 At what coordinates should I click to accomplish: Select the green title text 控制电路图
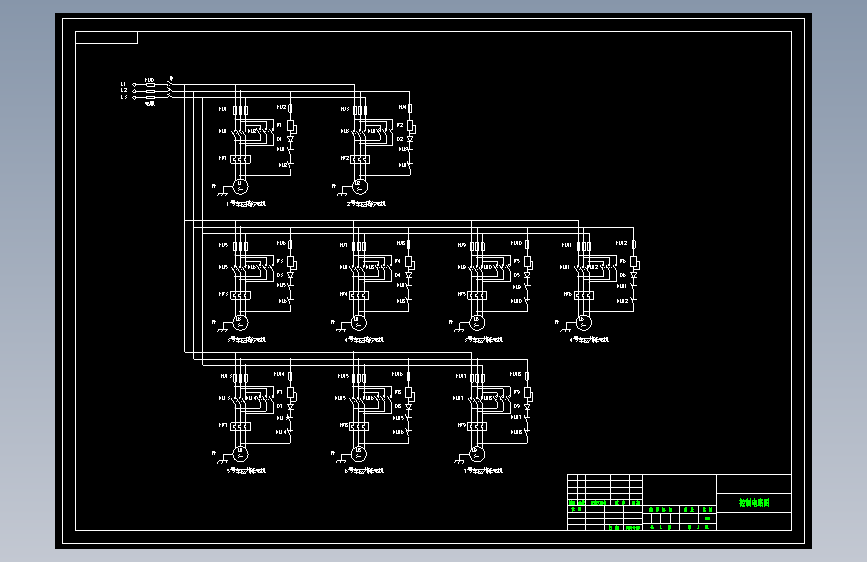[754, 503]
